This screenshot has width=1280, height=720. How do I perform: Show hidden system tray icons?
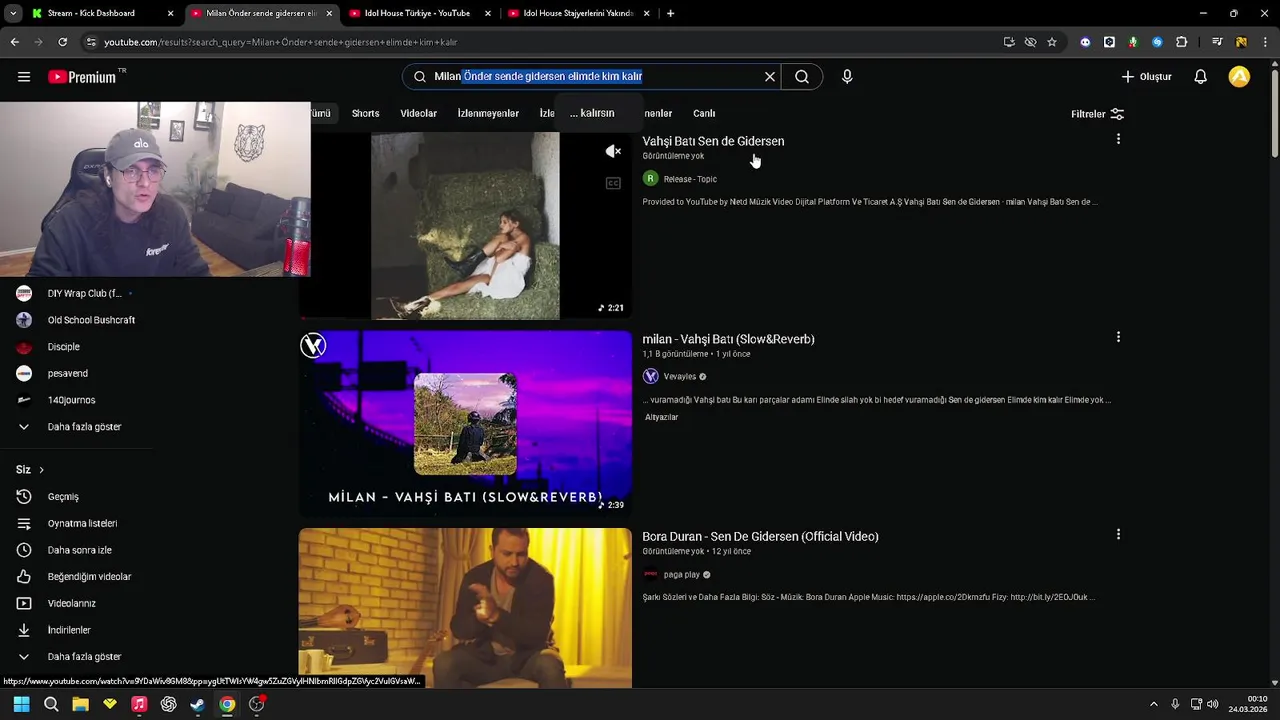point(1153,704)
